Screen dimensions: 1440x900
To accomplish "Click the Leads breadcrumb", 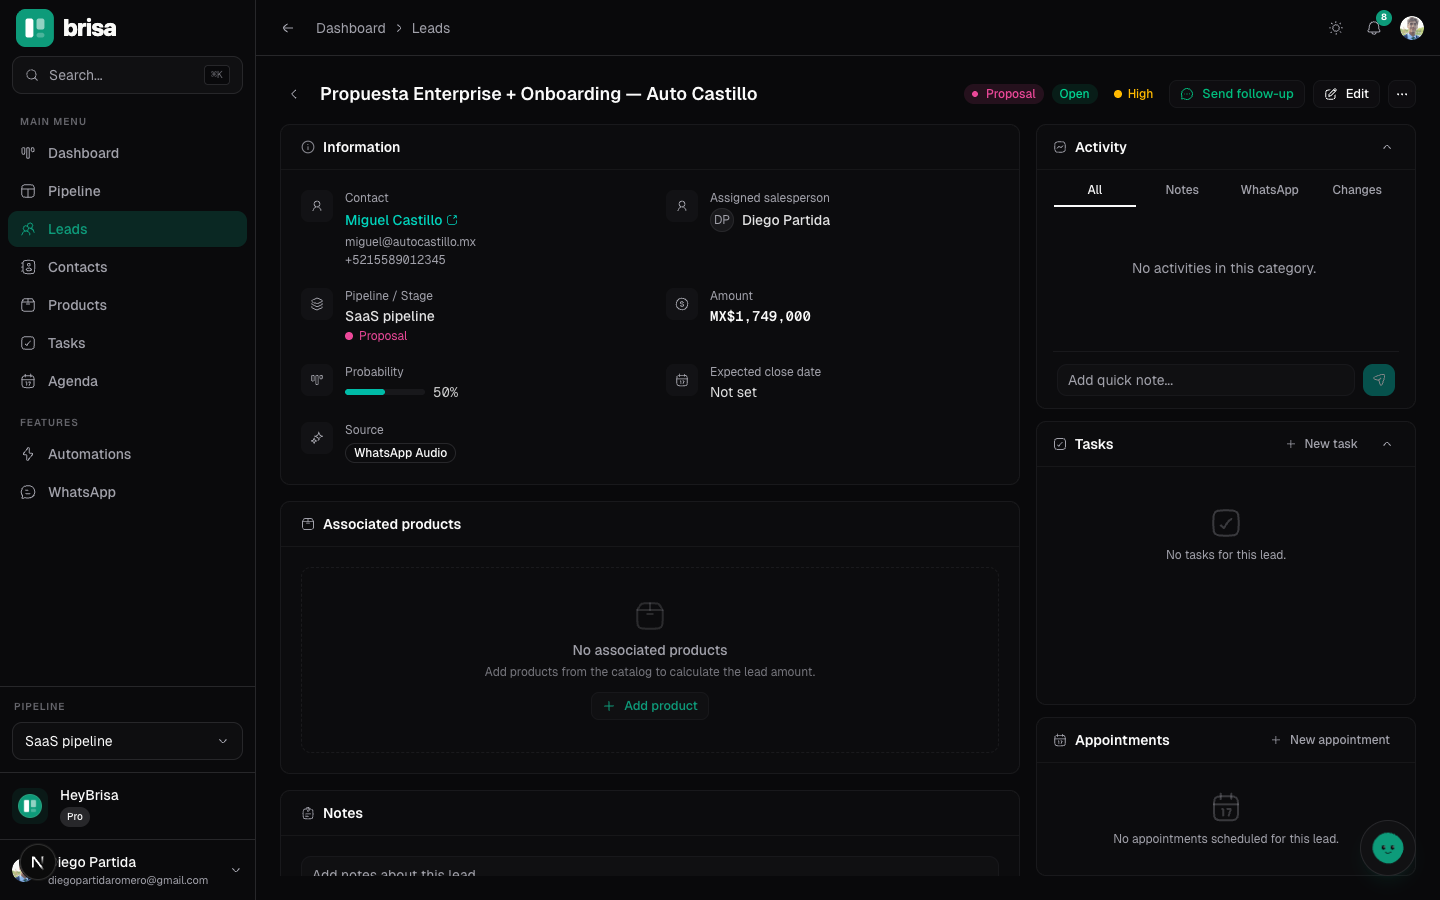I will [x=431, y=28].
